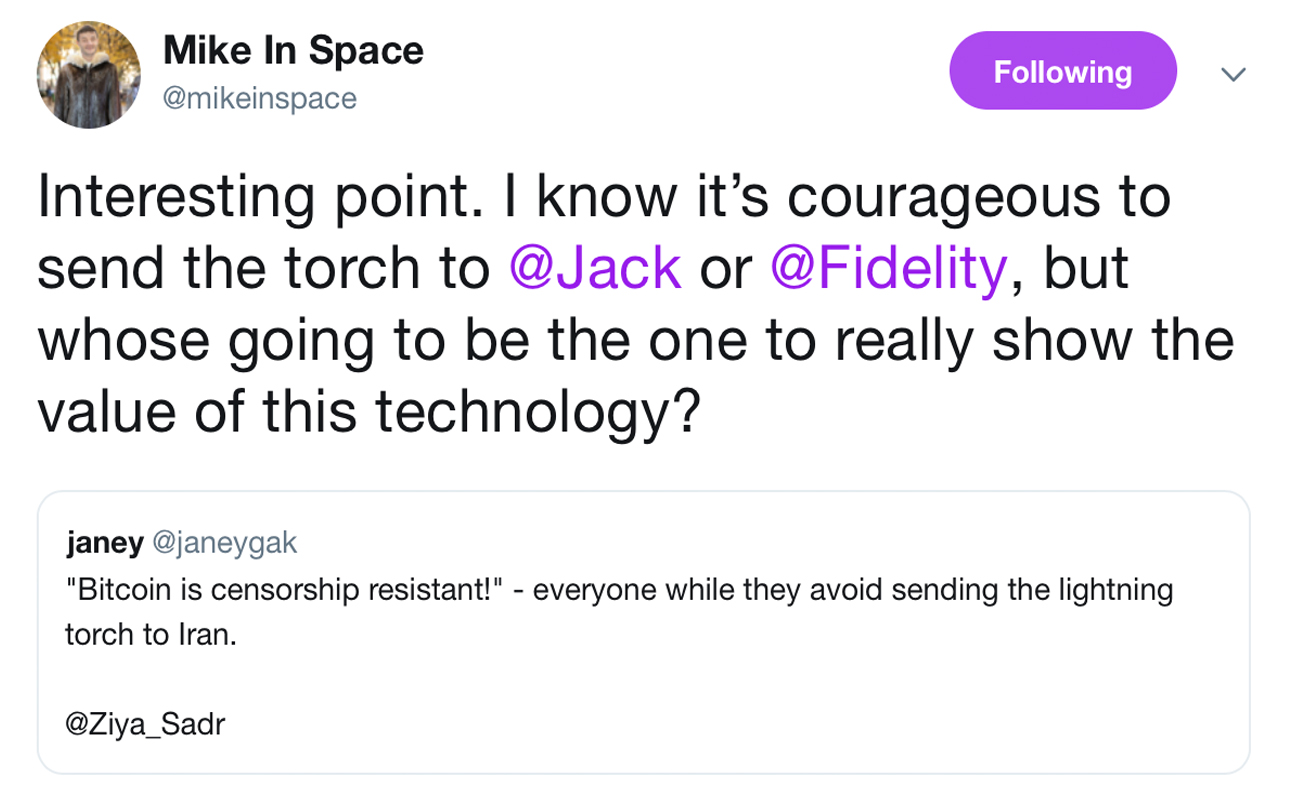
Task: Open Mike In Space's profile picture
Action: pos(88,70)
